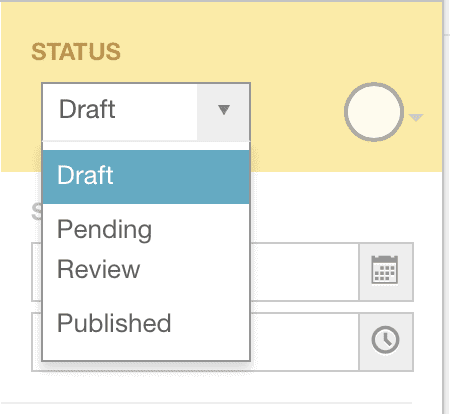This screenshot has height=414, width=450.
Task: Select the highlighted Draft option
Action: click(146, 177)
